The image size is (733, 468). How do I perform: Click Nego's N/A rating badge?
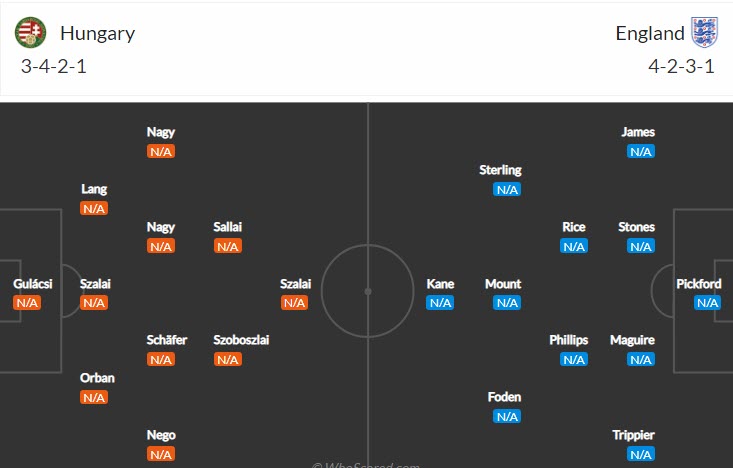coord(161,454)
